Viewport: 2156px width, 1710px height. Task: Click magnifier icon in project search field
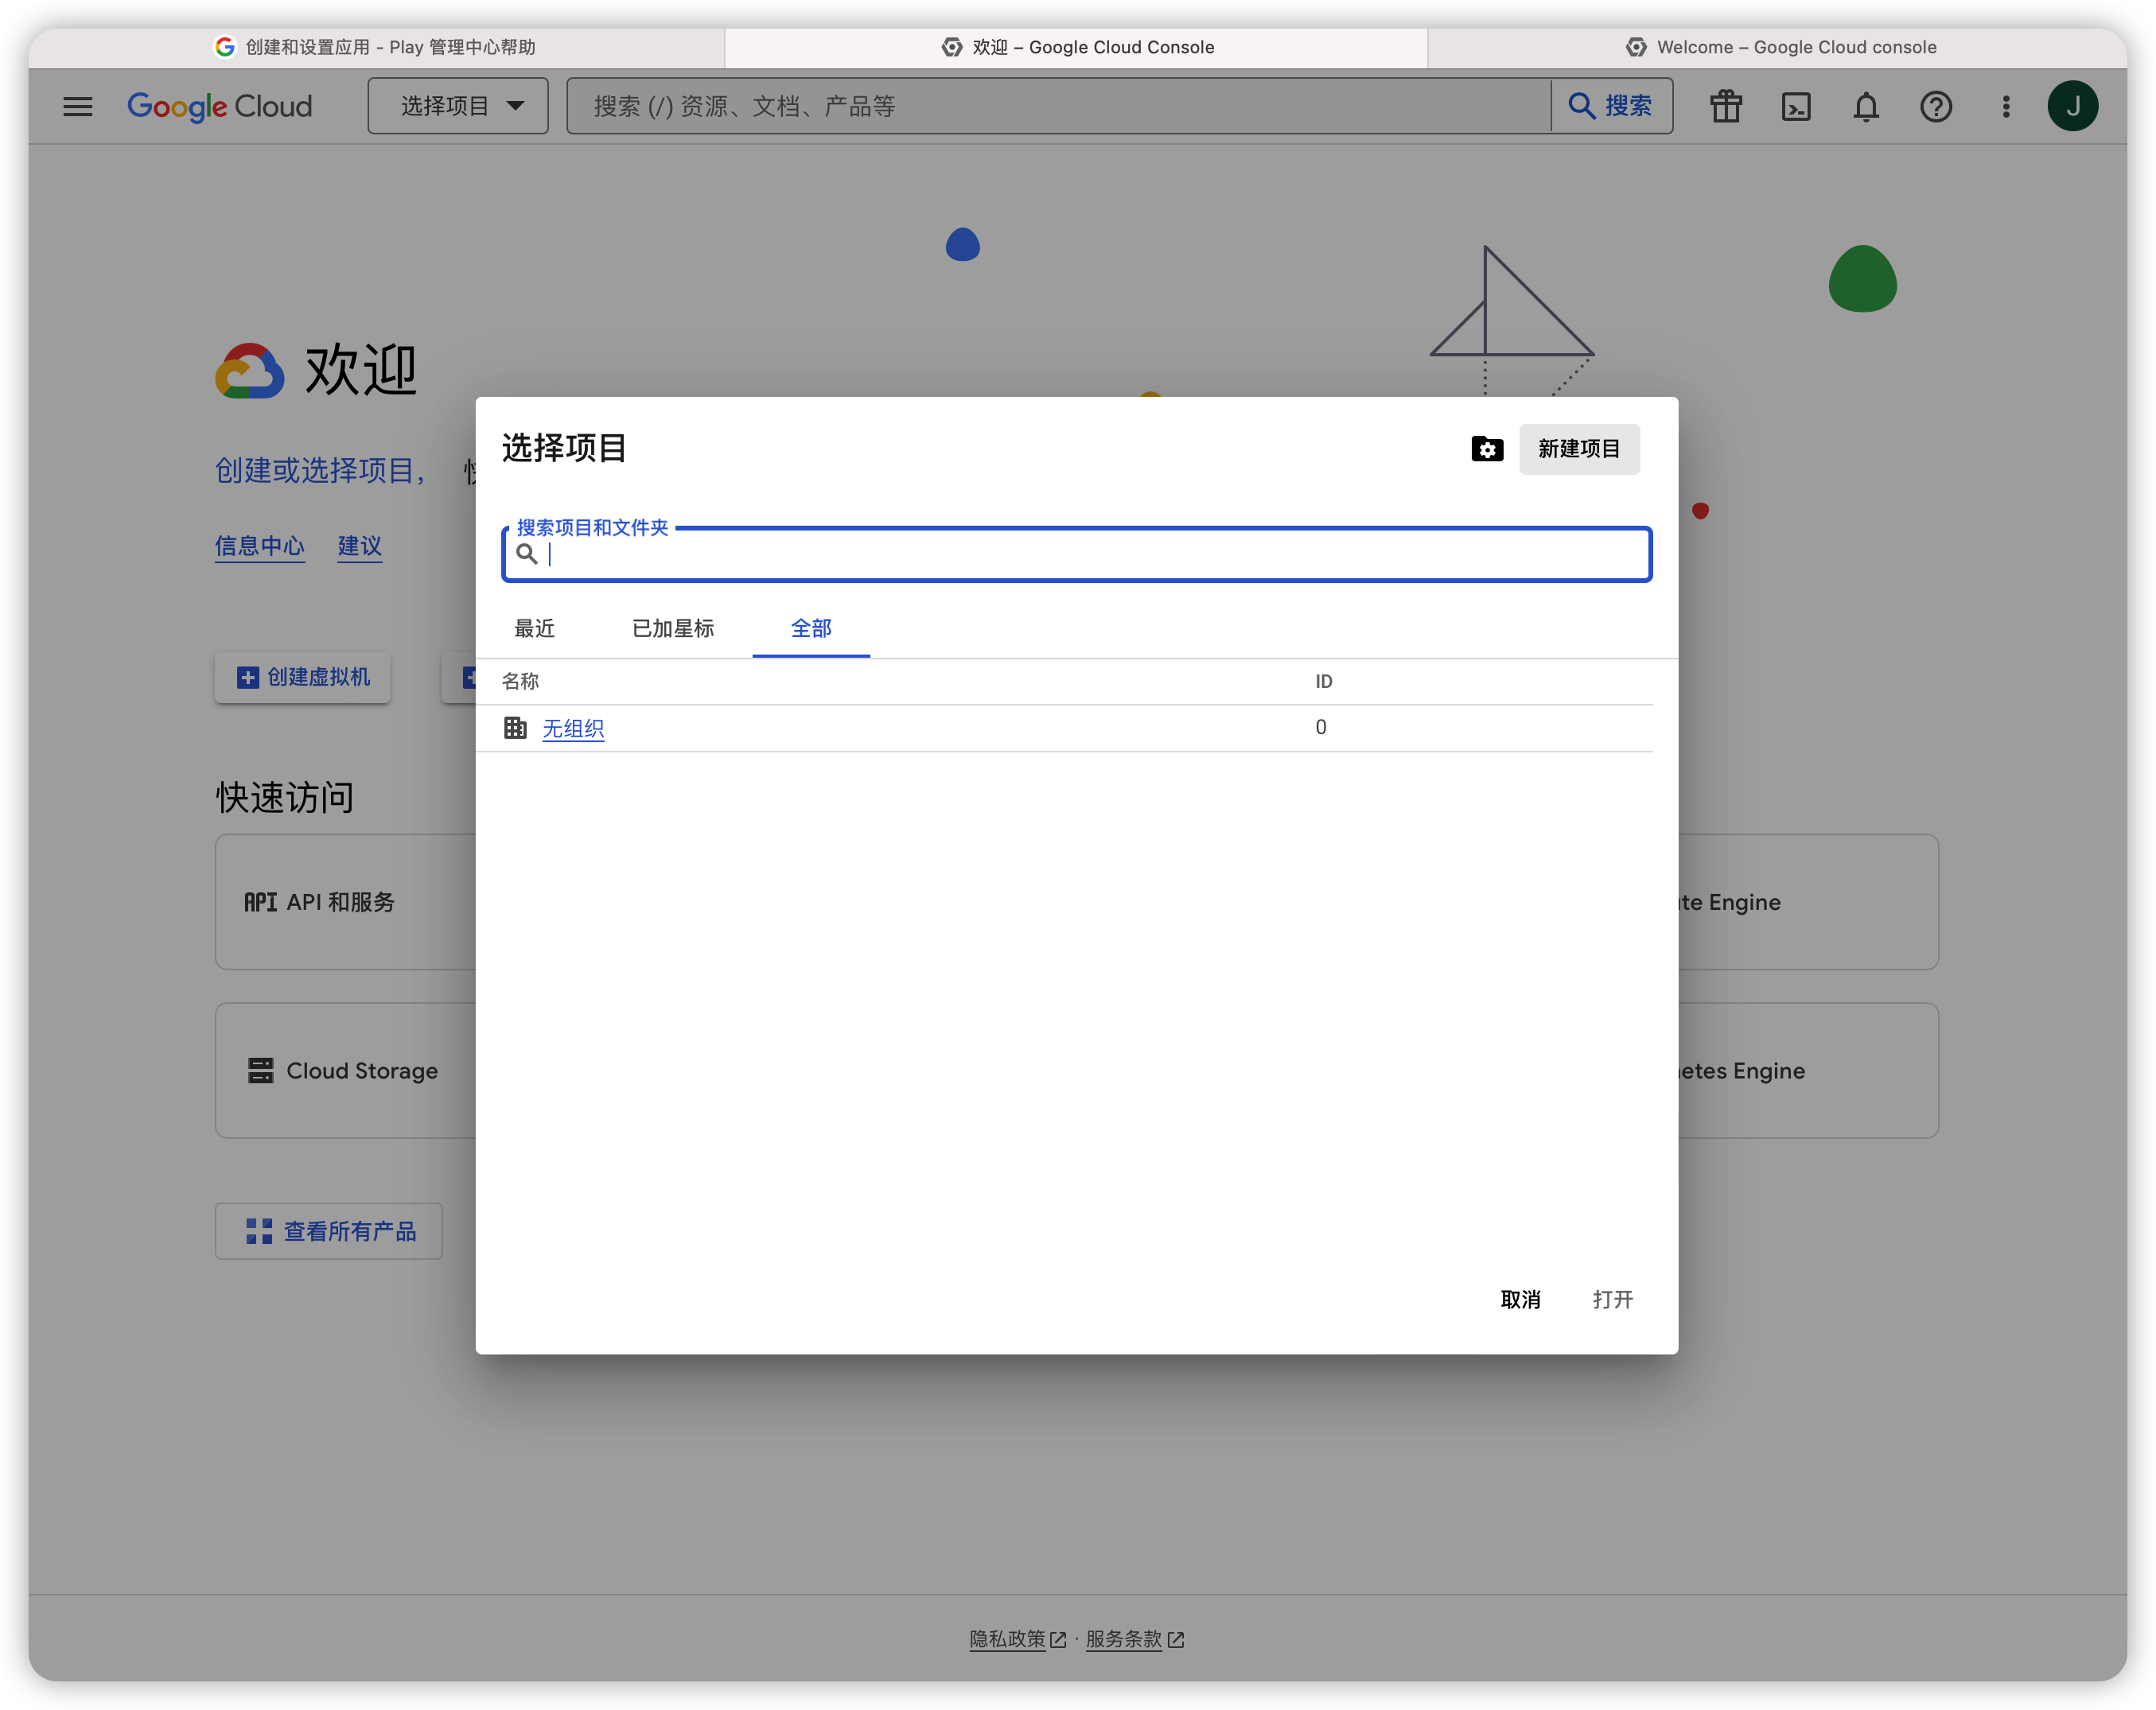(x=526, y=554)
